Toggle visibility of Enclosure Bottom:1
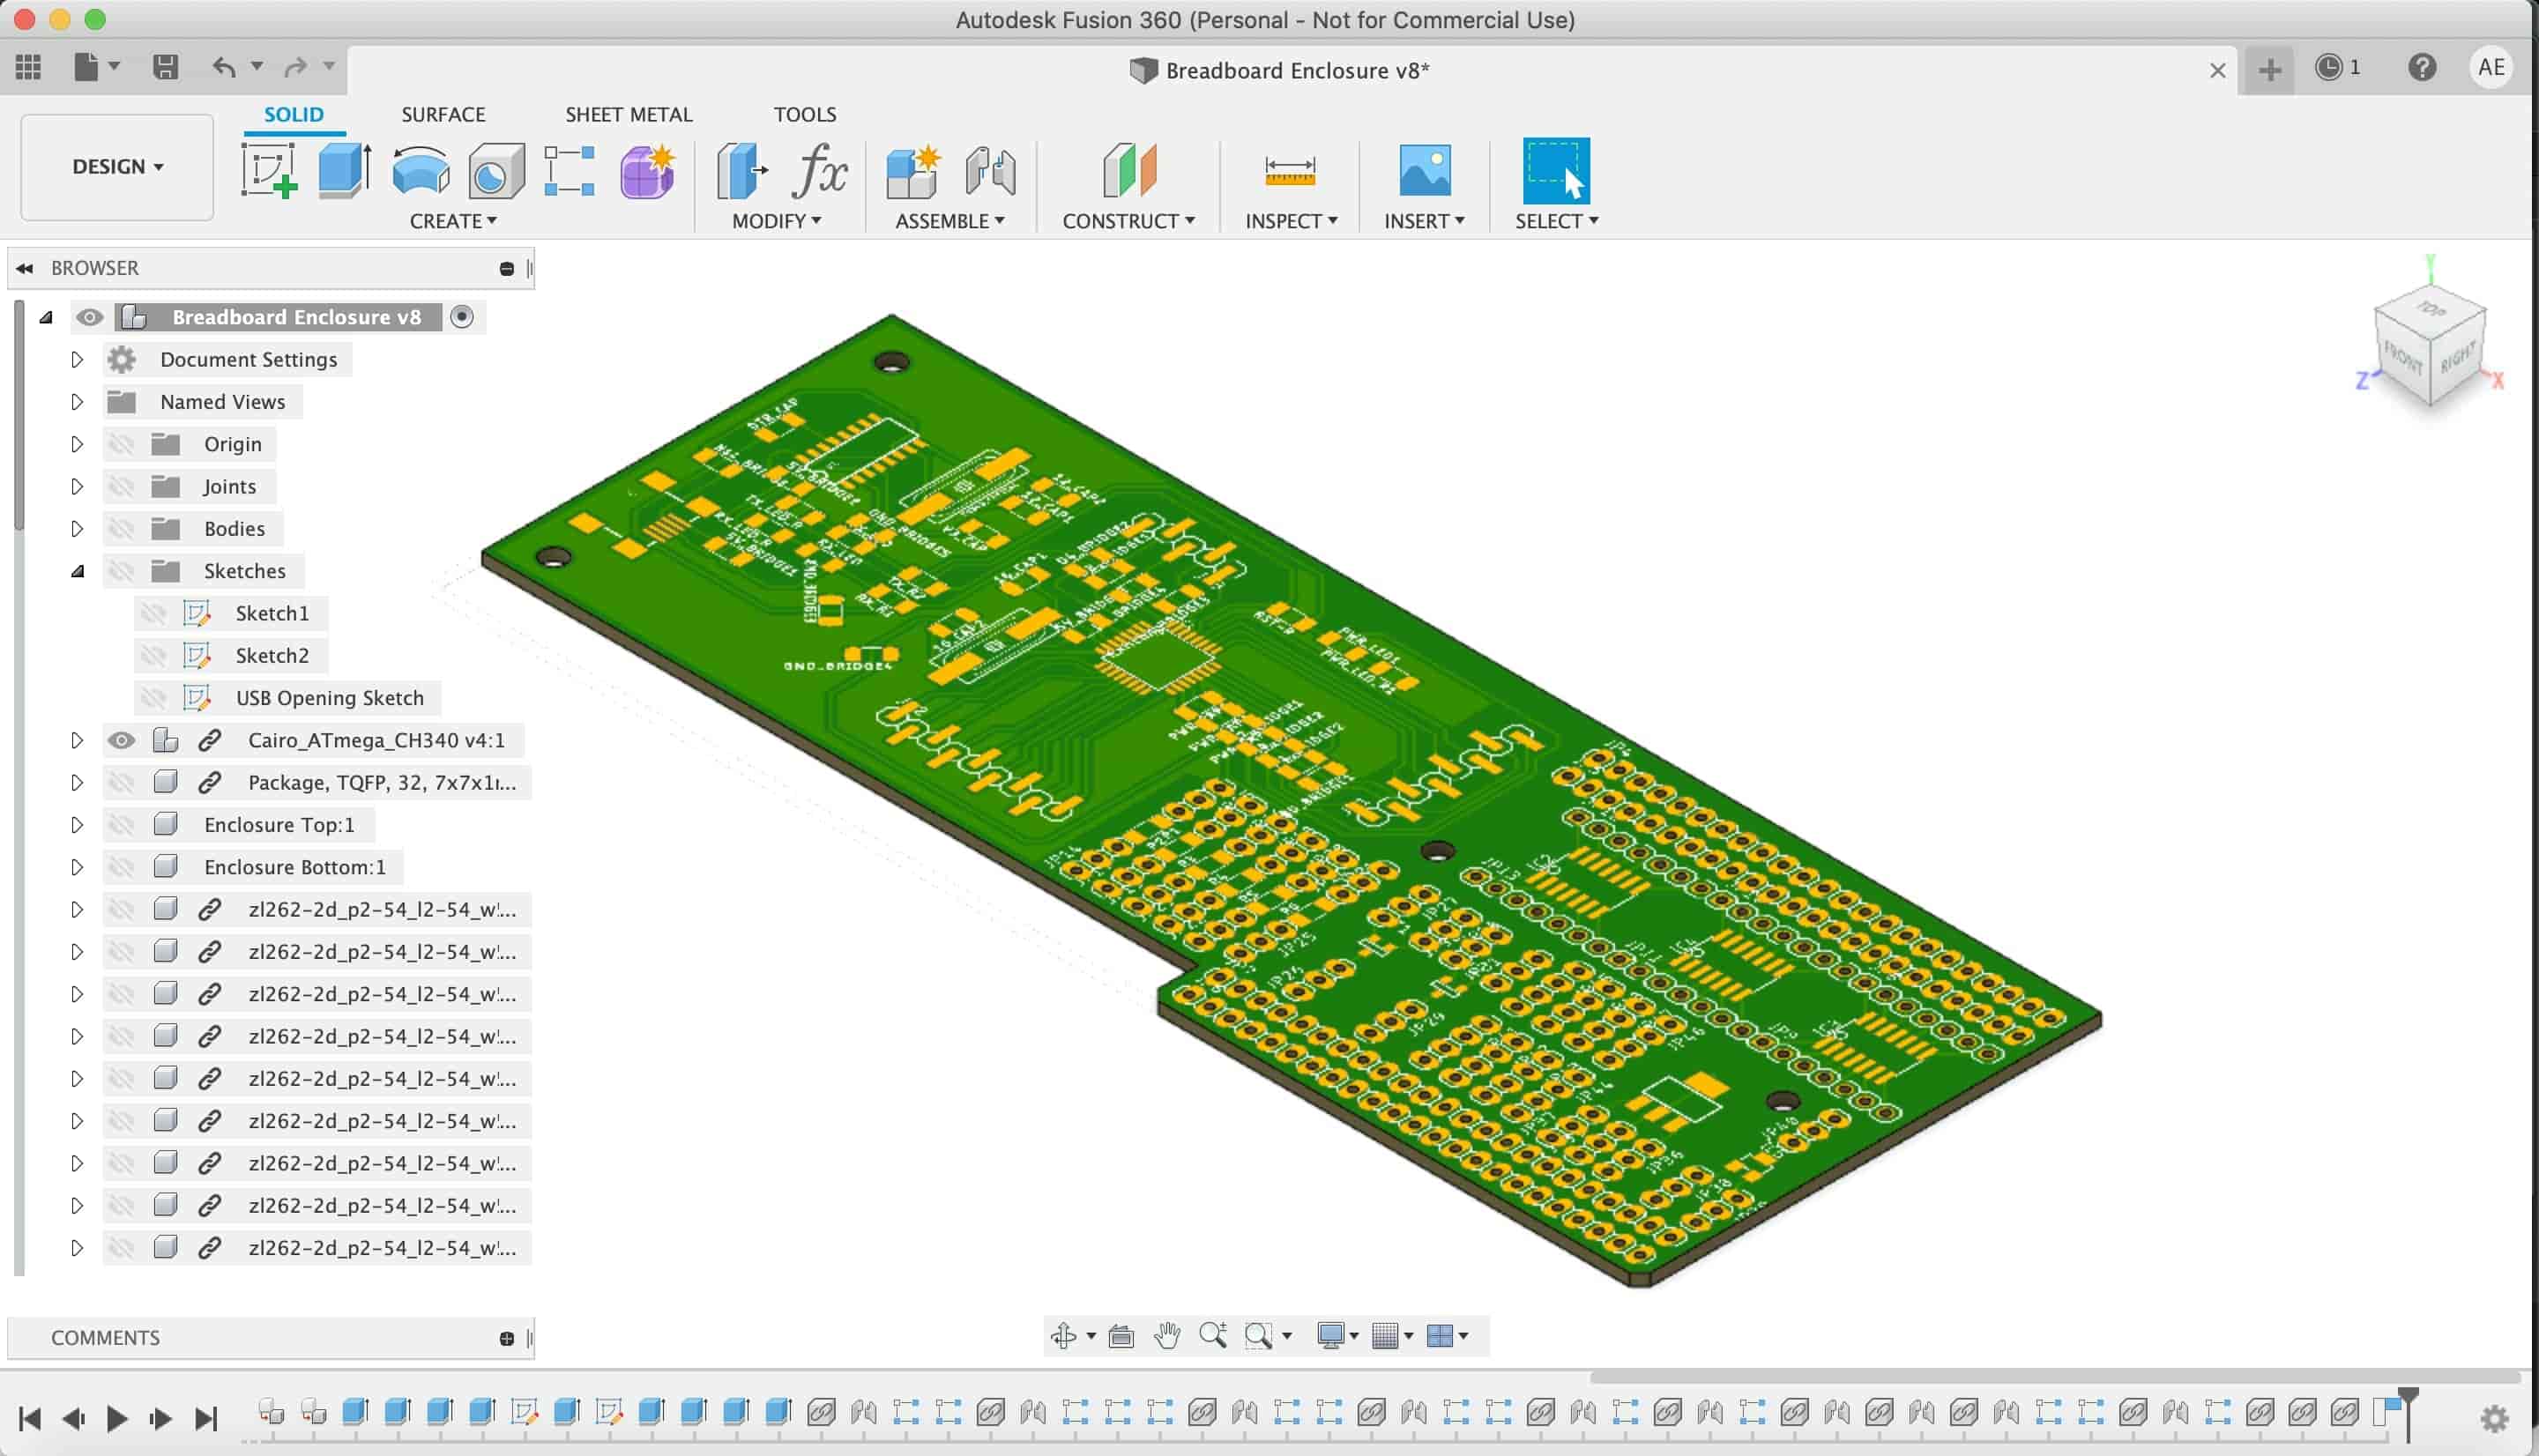Screen dimensions: 2539x1456 pos(120,866)
